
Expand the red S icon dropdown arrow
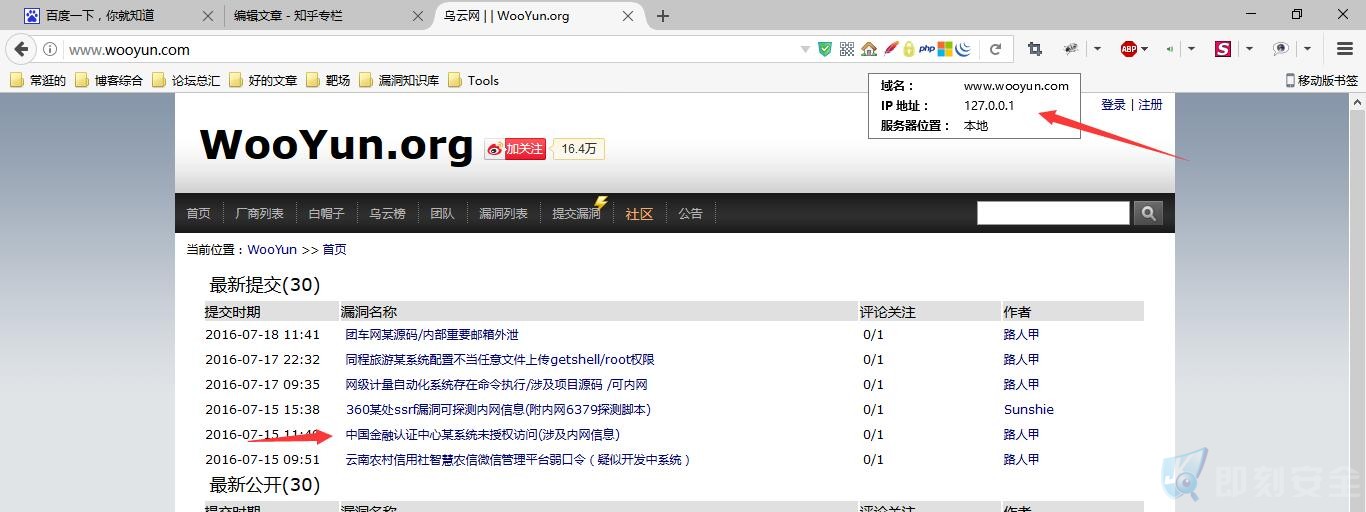(1249, 49)
